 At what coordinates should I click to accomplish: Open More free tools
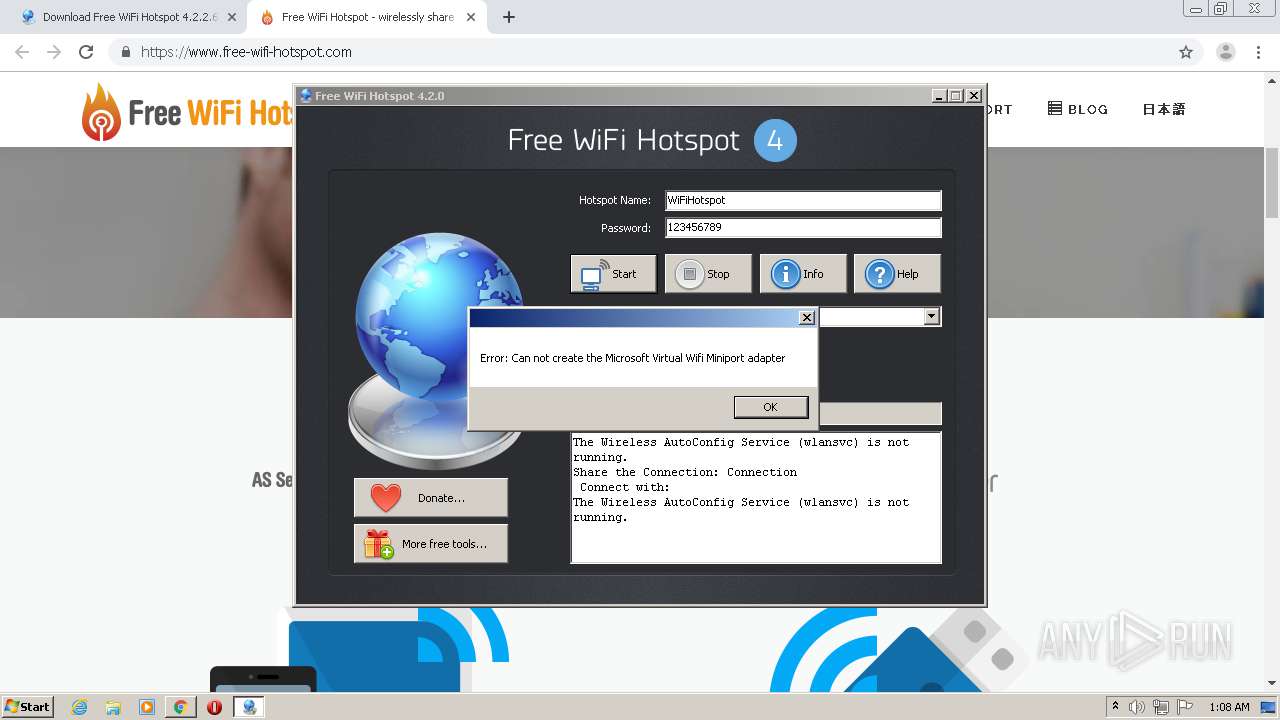(x=430, y=543)
